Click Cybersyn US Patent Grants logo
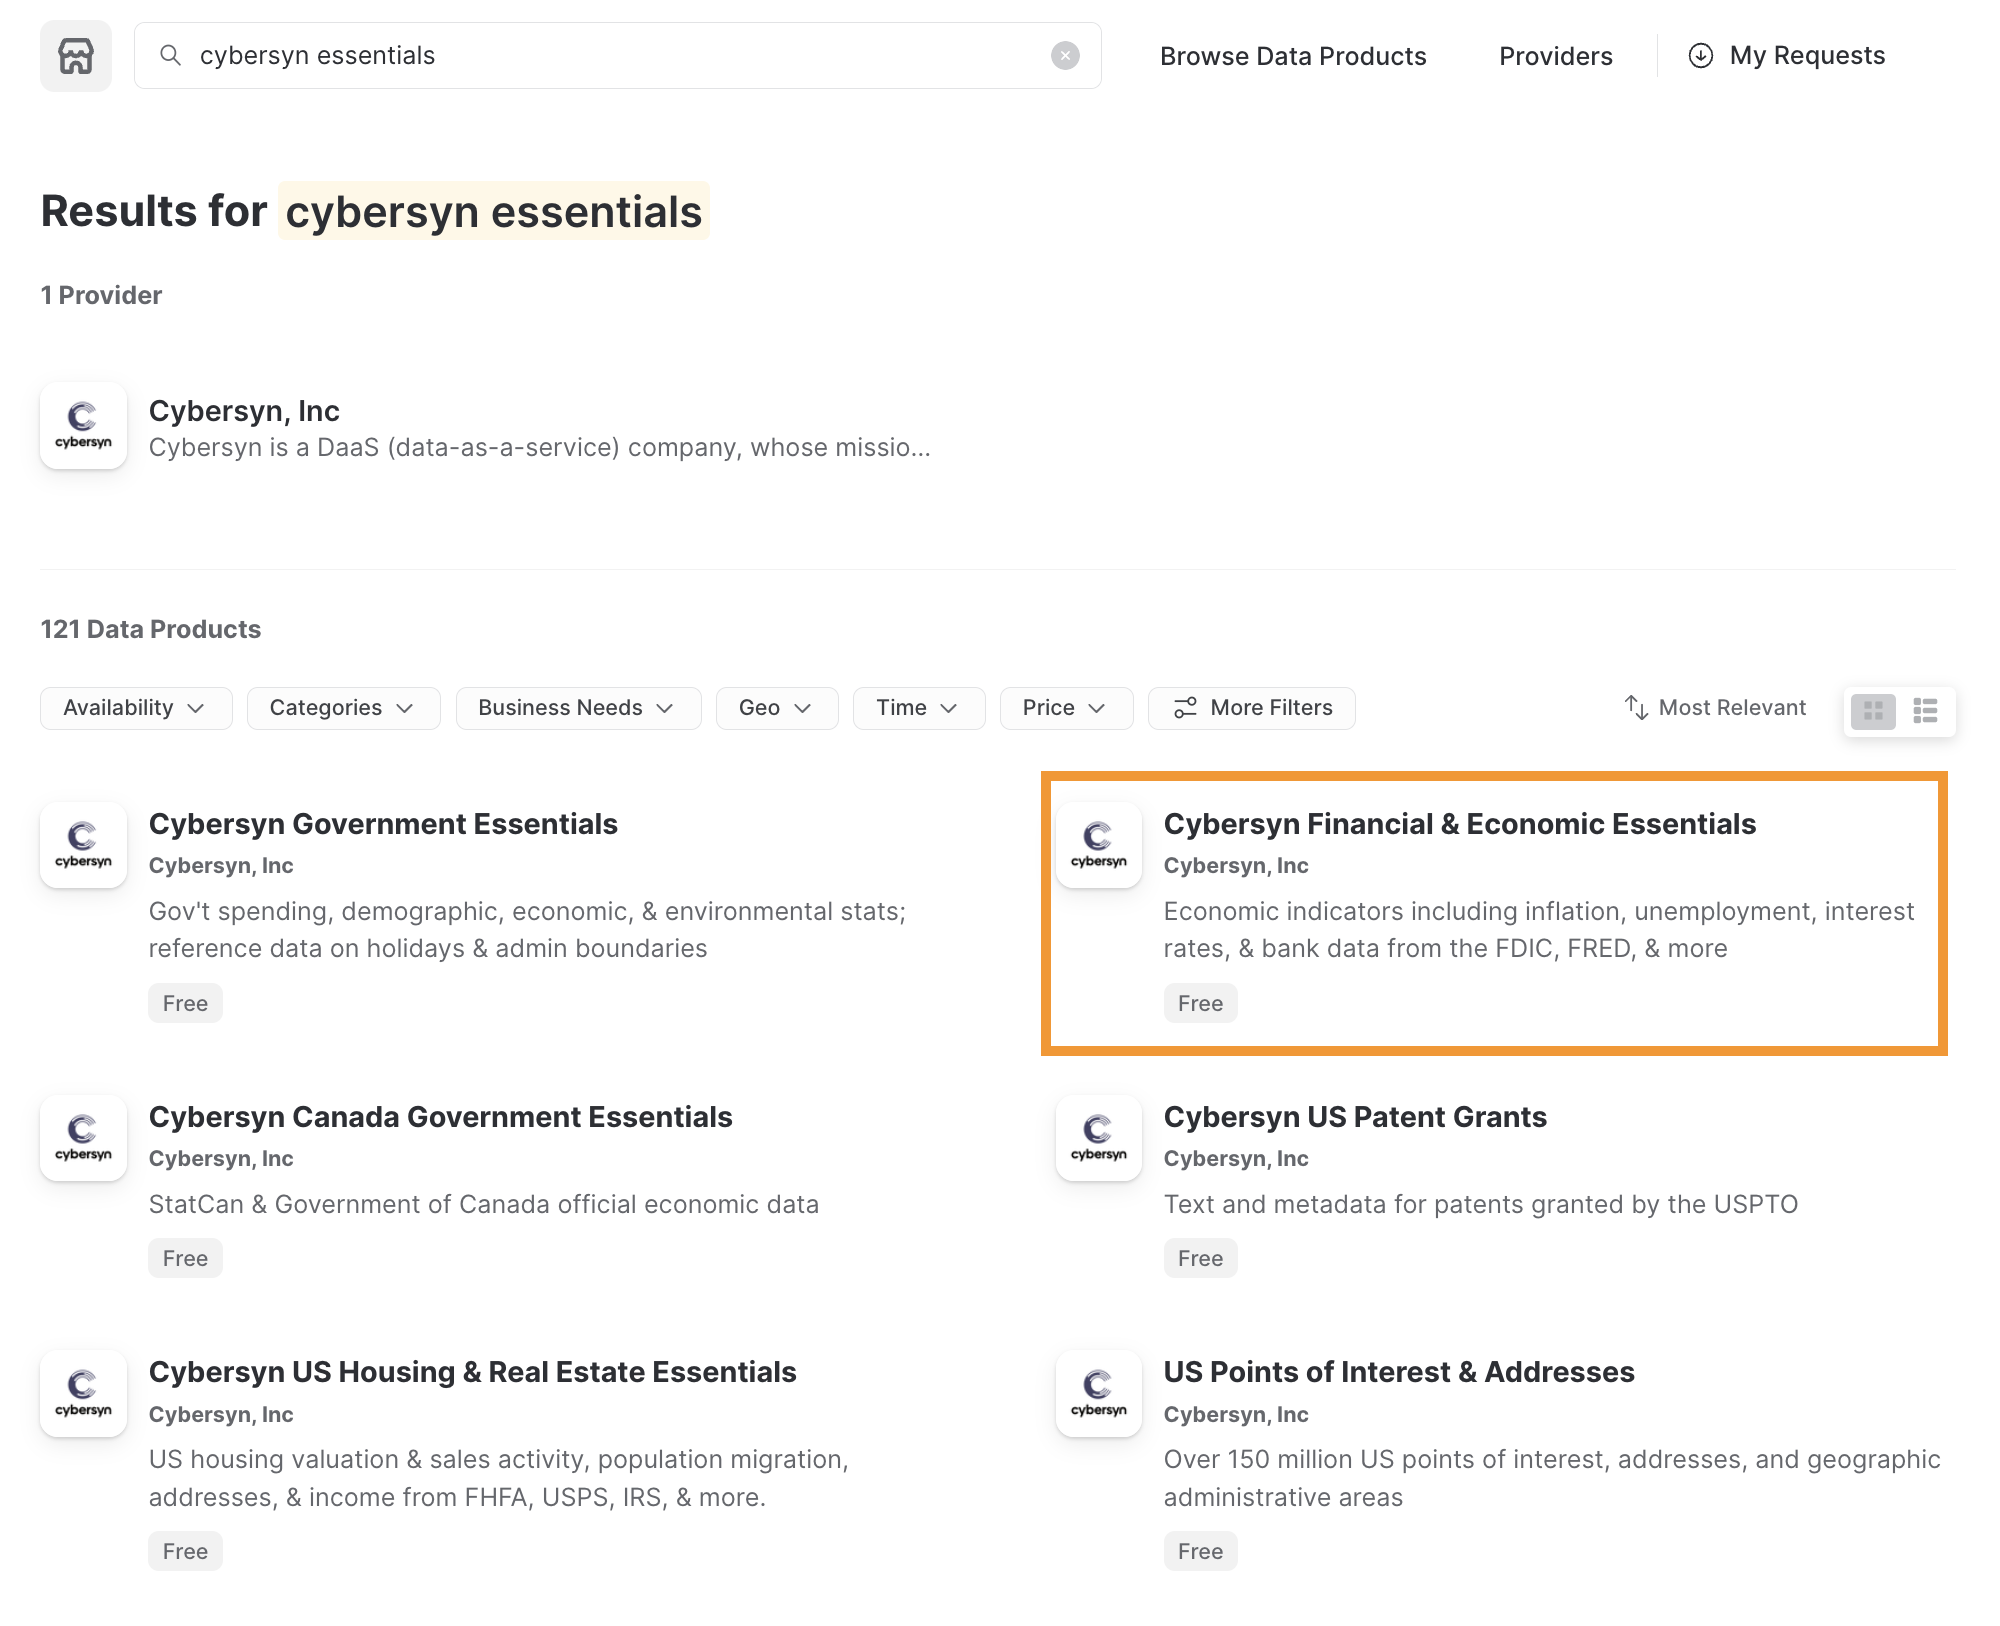2000x1626 pixels. [1099, 1138]
